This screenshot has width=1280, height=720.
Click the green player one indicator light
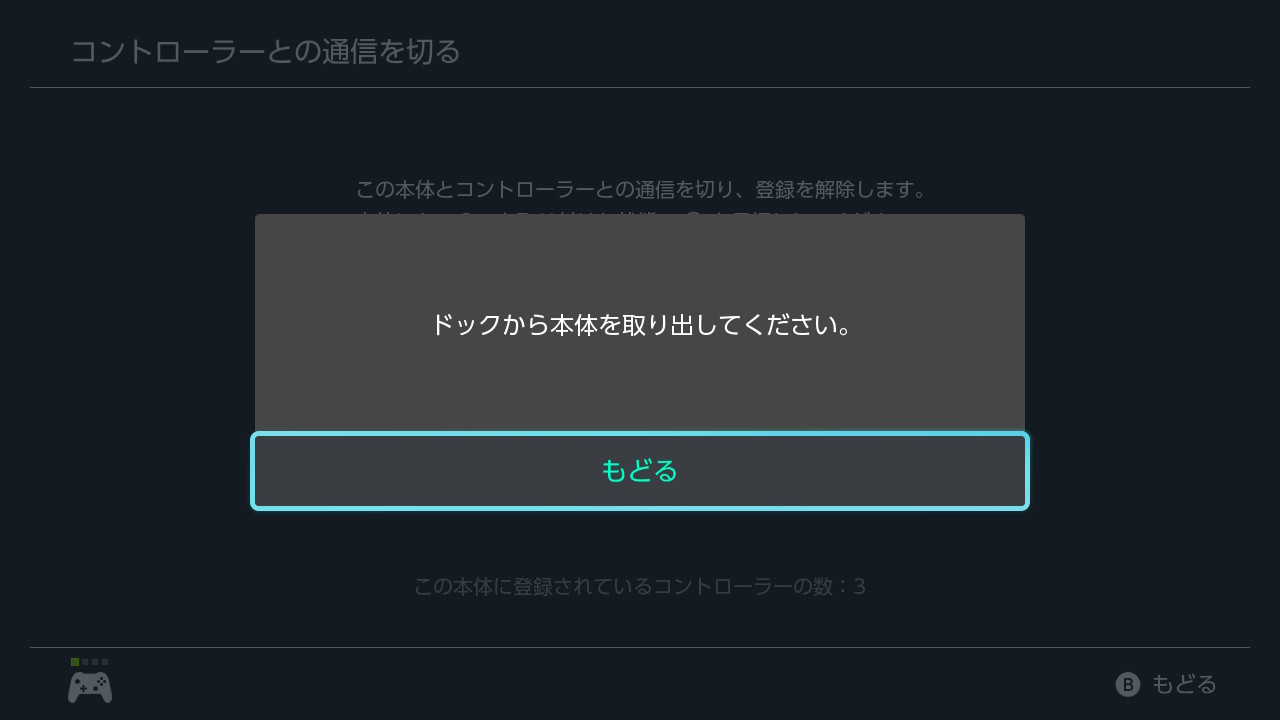click(x=75, y=662)
